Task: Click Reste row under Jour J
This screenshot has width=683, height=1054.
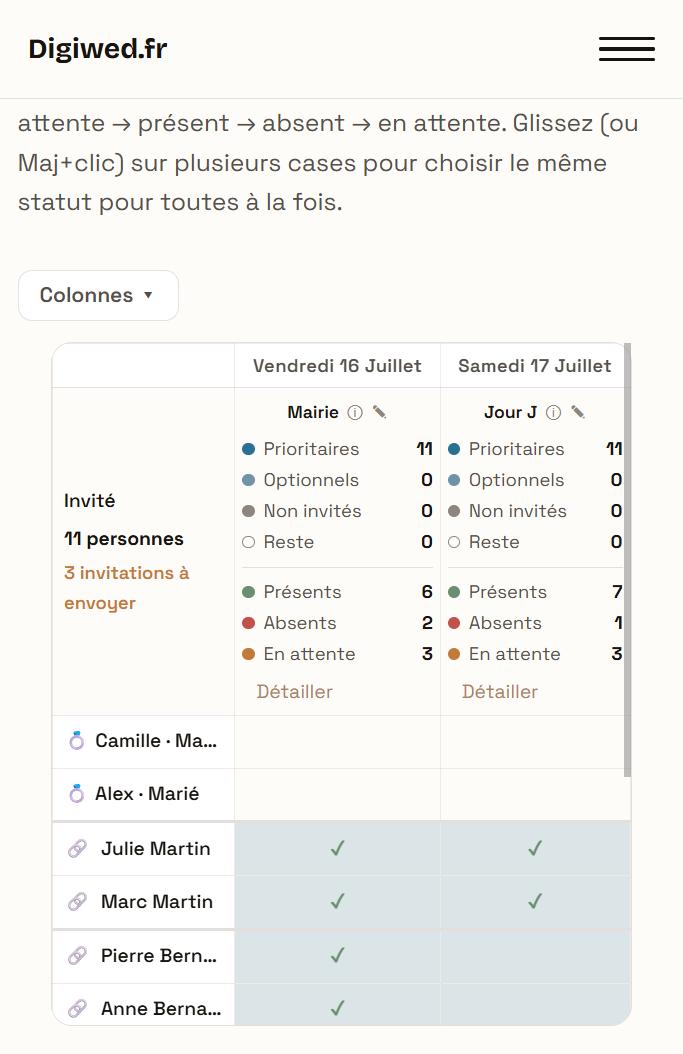Action: pos(535,542)
